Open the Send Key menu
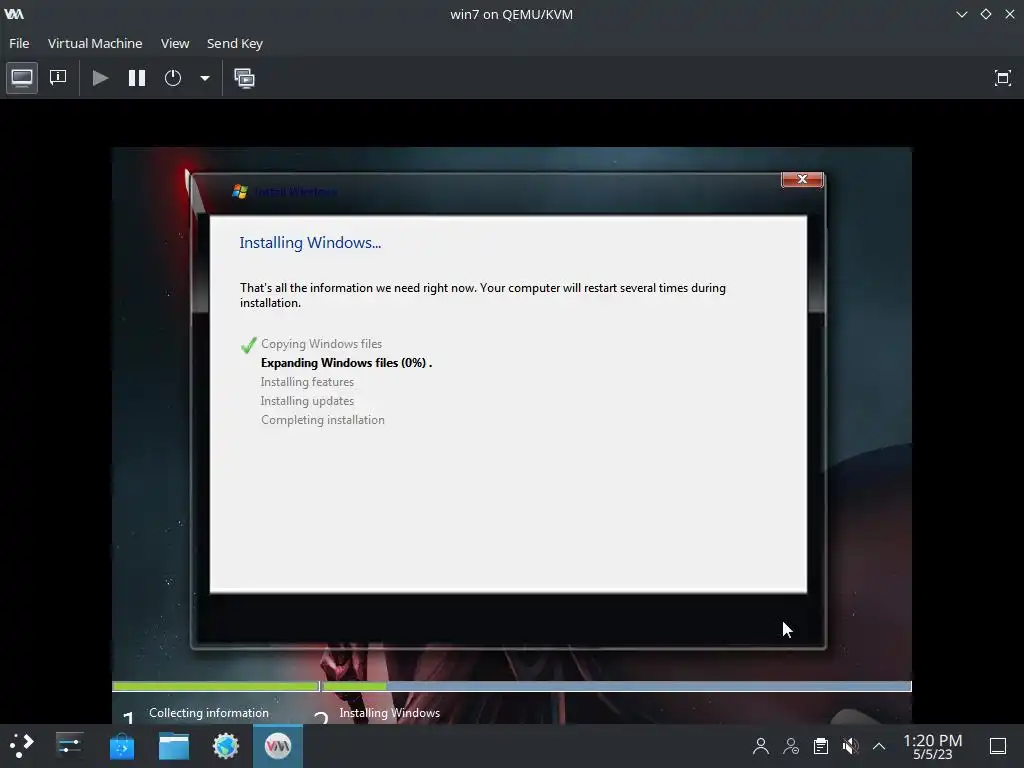 234,43
